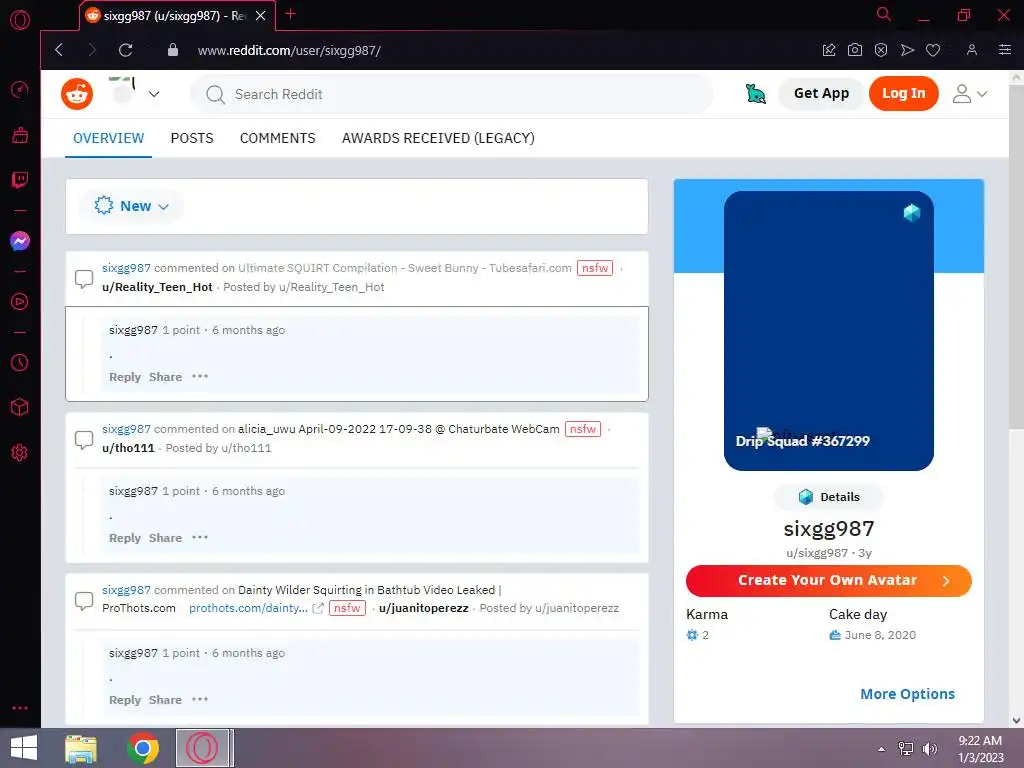Image resolution: width=1024 pixels, height=768 pixels.
Task: Switch to the Posts tab
Action: (192, 138)
